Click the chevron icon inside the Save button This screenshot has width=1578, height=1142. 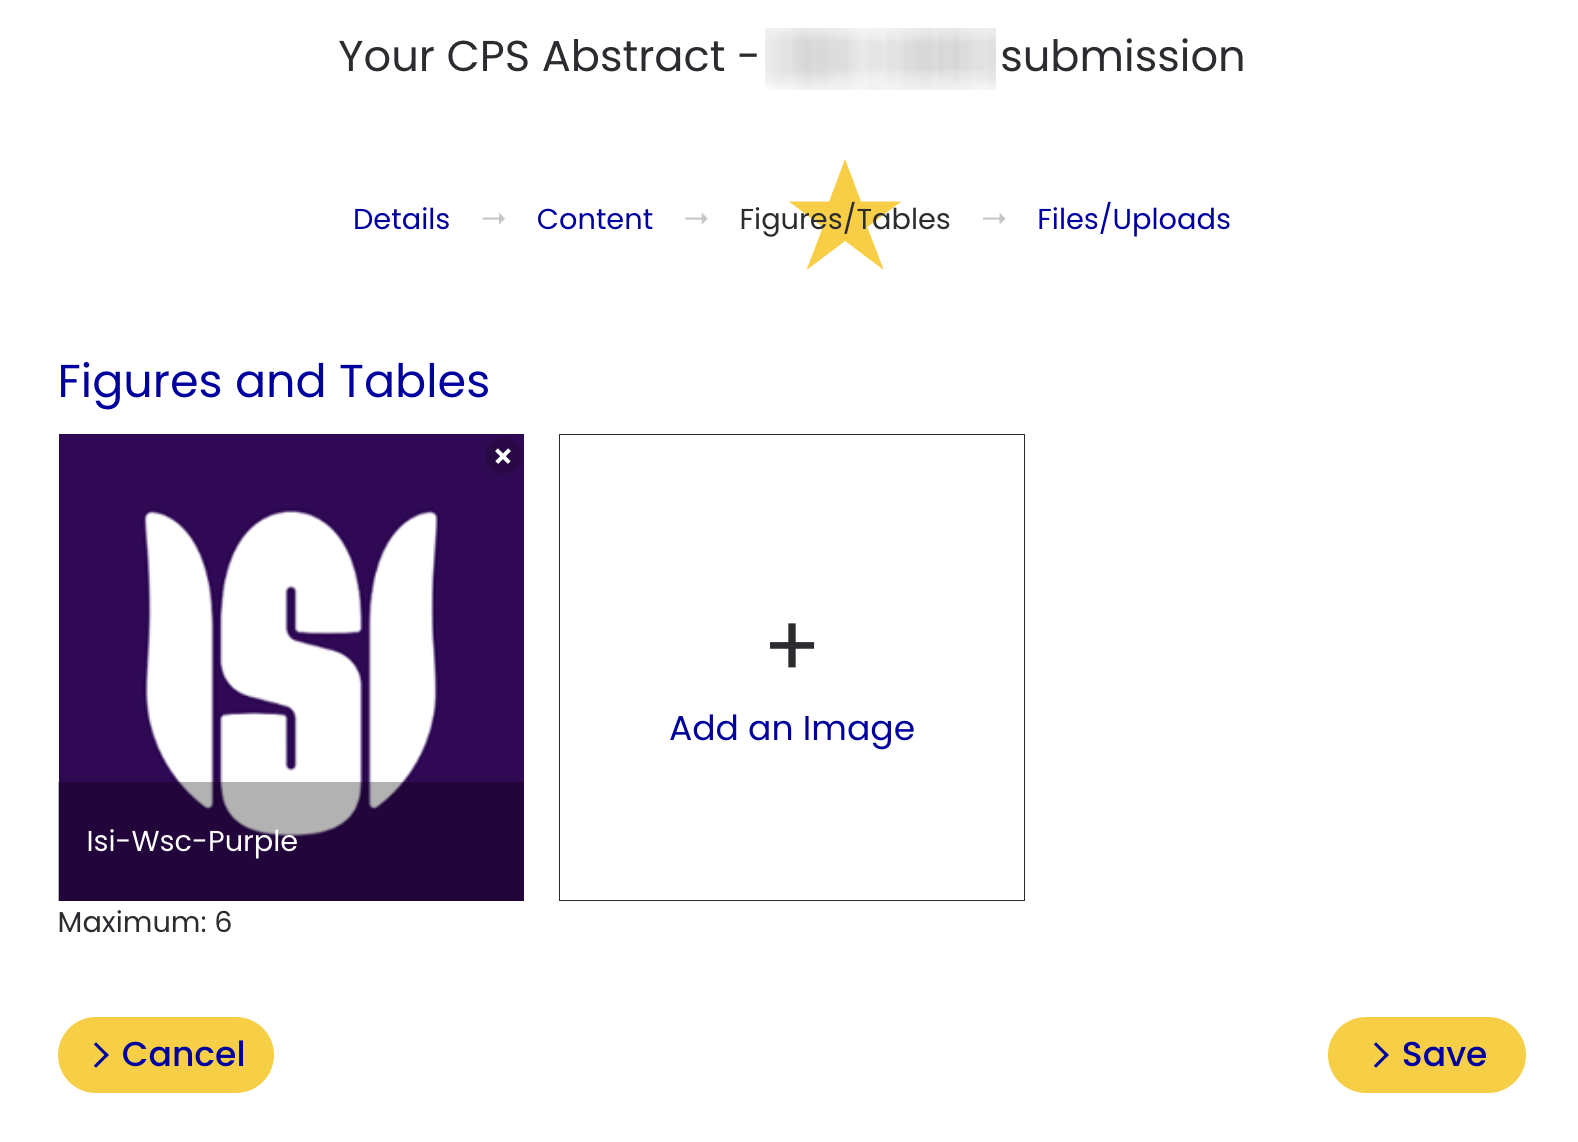pyautogui.click(x=1381, y=1055)
